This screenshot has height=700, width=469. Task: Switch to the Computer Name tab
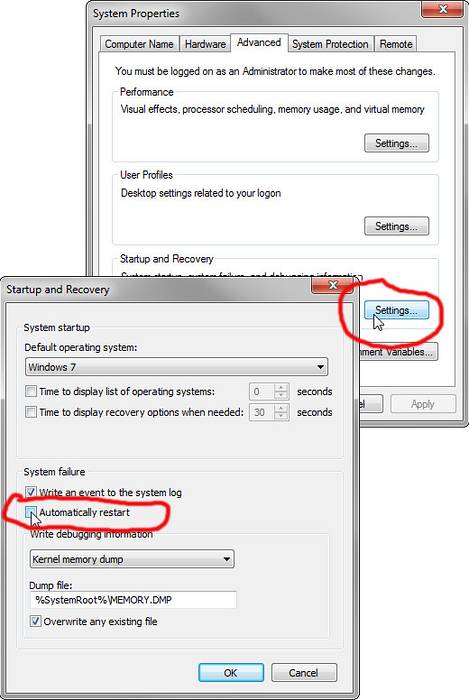click(139, 44)
